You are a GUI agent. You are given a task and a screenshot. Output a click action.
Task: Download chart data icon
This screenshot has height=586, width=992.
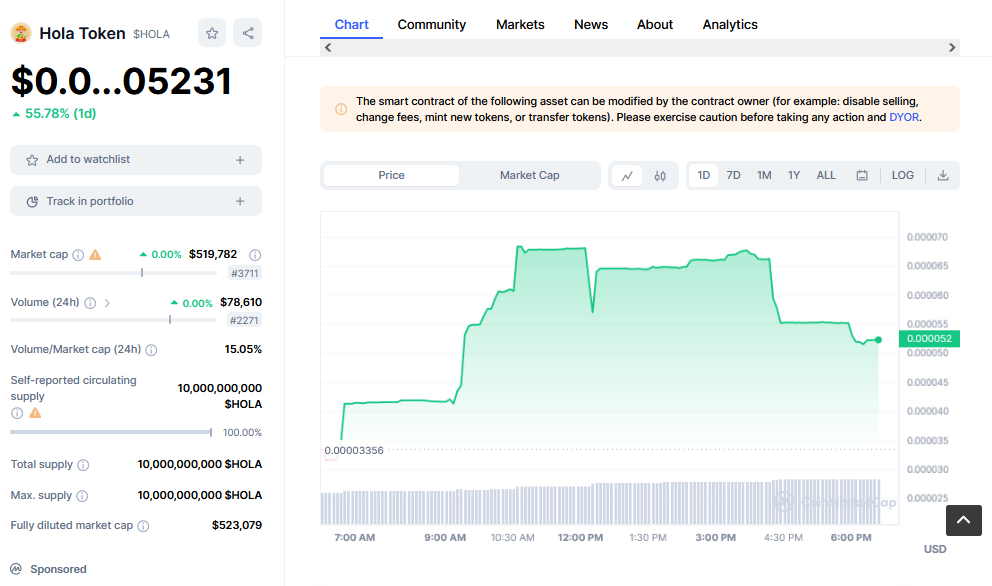click(943, 176)
